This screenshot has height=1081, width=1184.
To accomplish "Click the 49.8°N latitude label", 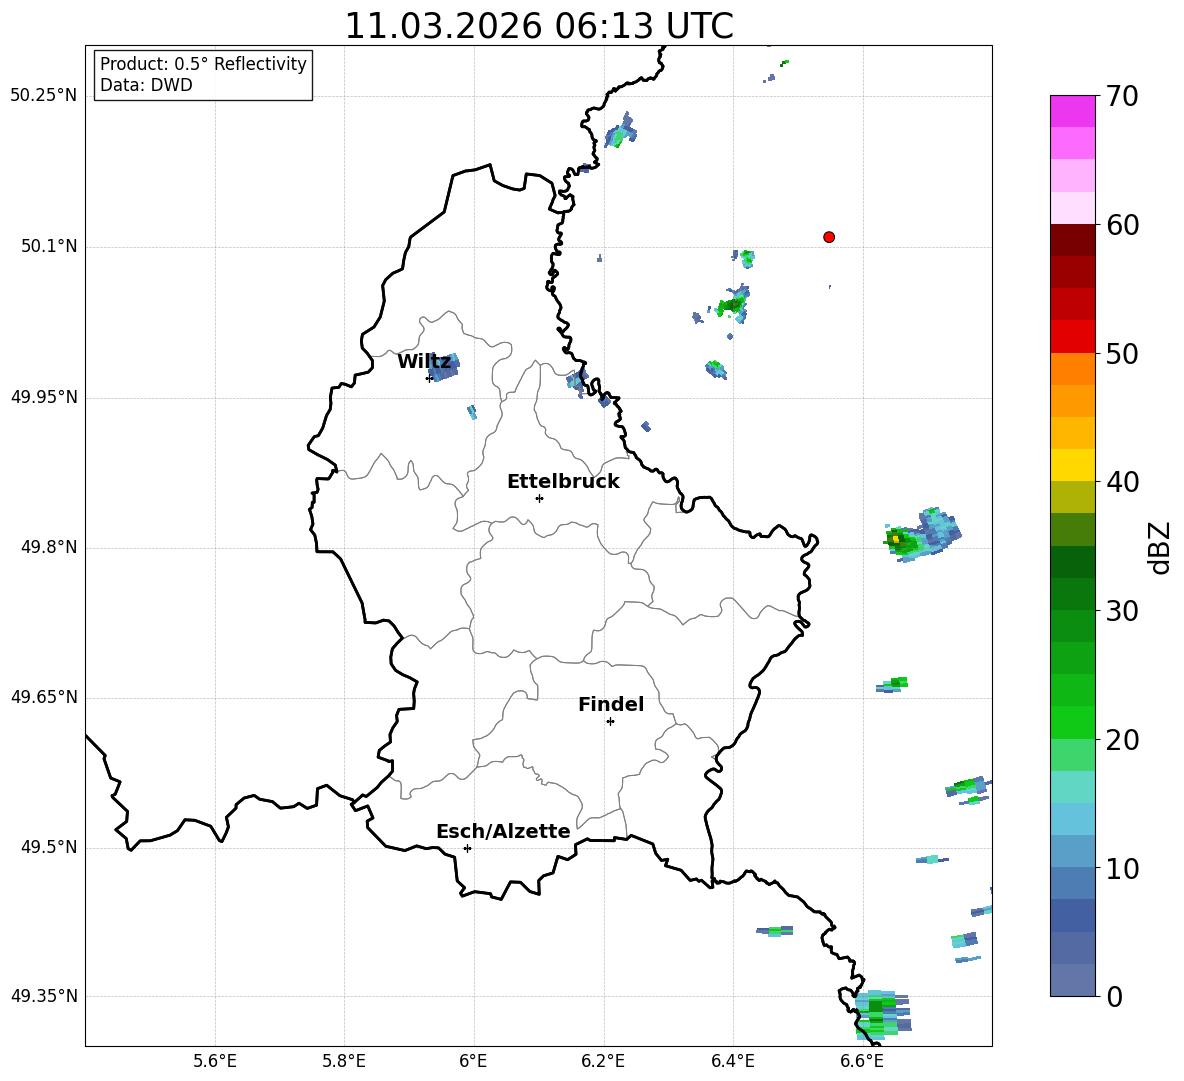I will (x=49, y=547).
